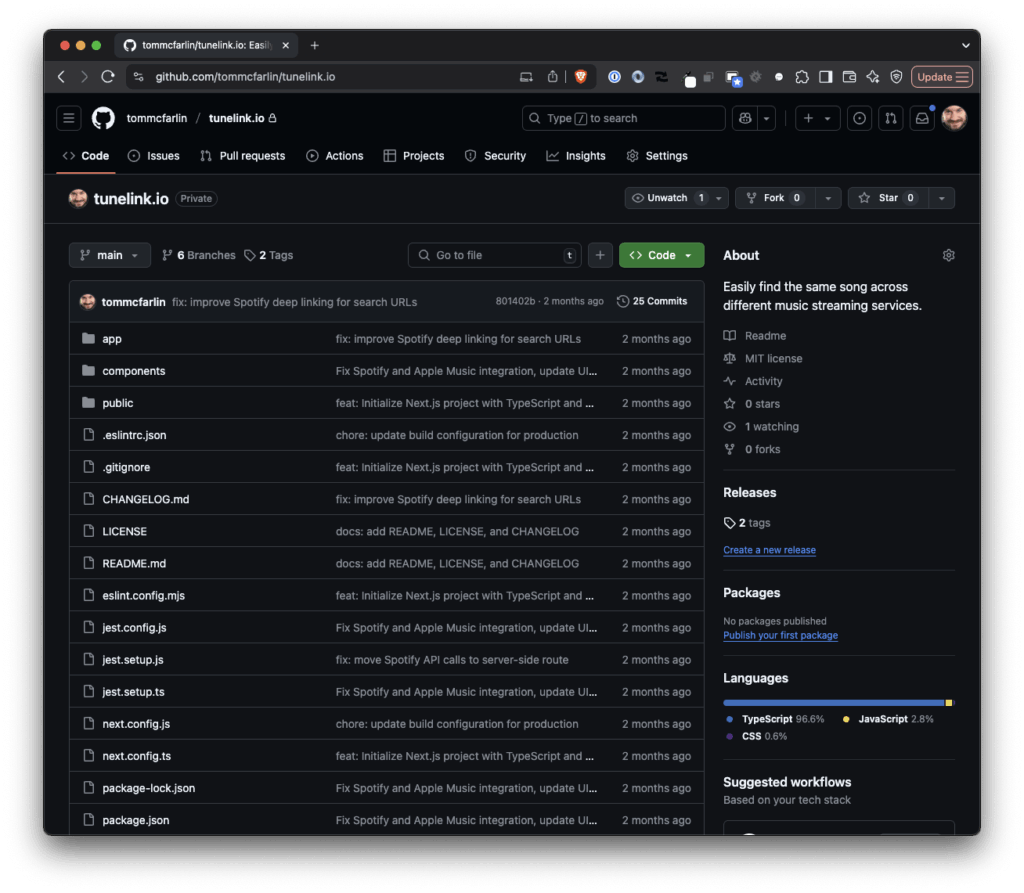Screen dimensions: 1024x893
Task: Open the public folder
Action: (x=118, y=403)
